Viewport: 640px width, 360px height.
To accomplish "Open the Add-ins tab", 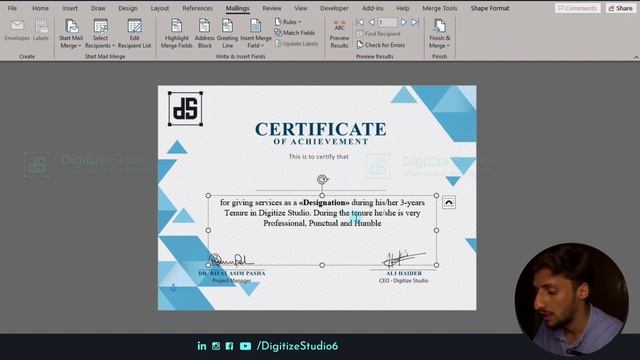I will pyautogui.click(x=373, y=8).
